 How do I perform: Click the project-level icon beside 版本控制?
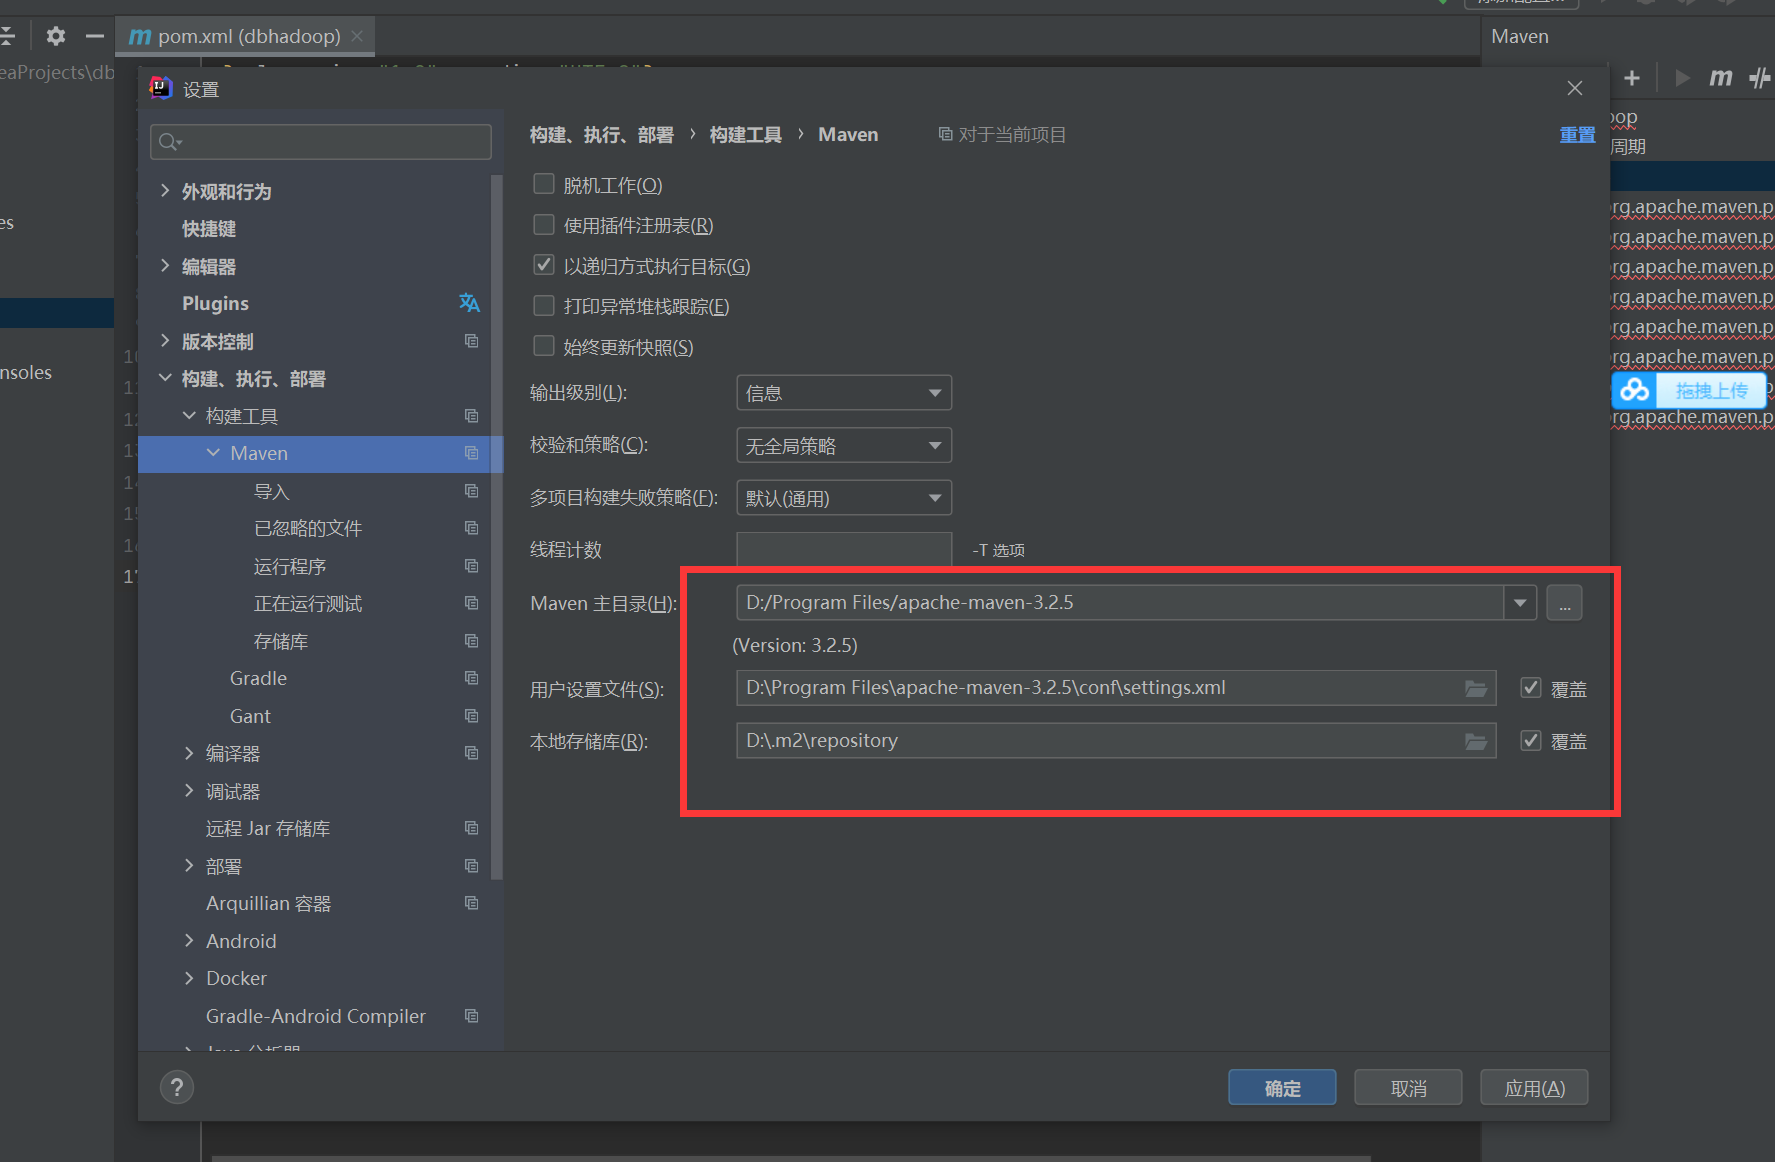click(472, 341)
